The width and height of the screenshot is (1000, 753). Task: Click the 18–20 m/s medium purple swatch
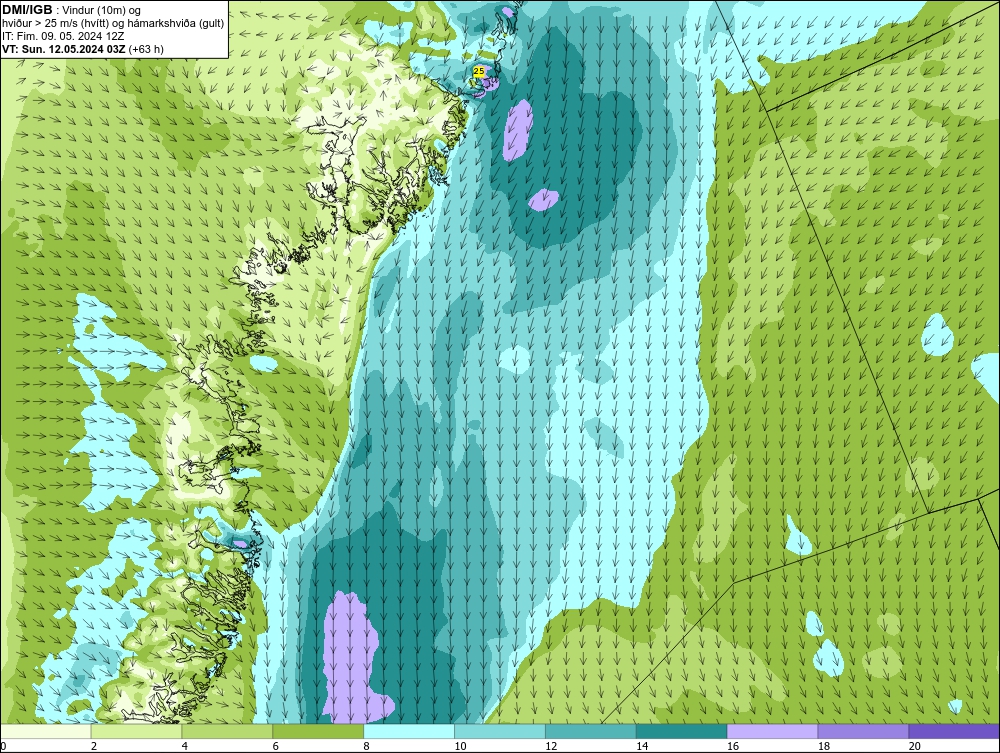[x=864, y=731]
